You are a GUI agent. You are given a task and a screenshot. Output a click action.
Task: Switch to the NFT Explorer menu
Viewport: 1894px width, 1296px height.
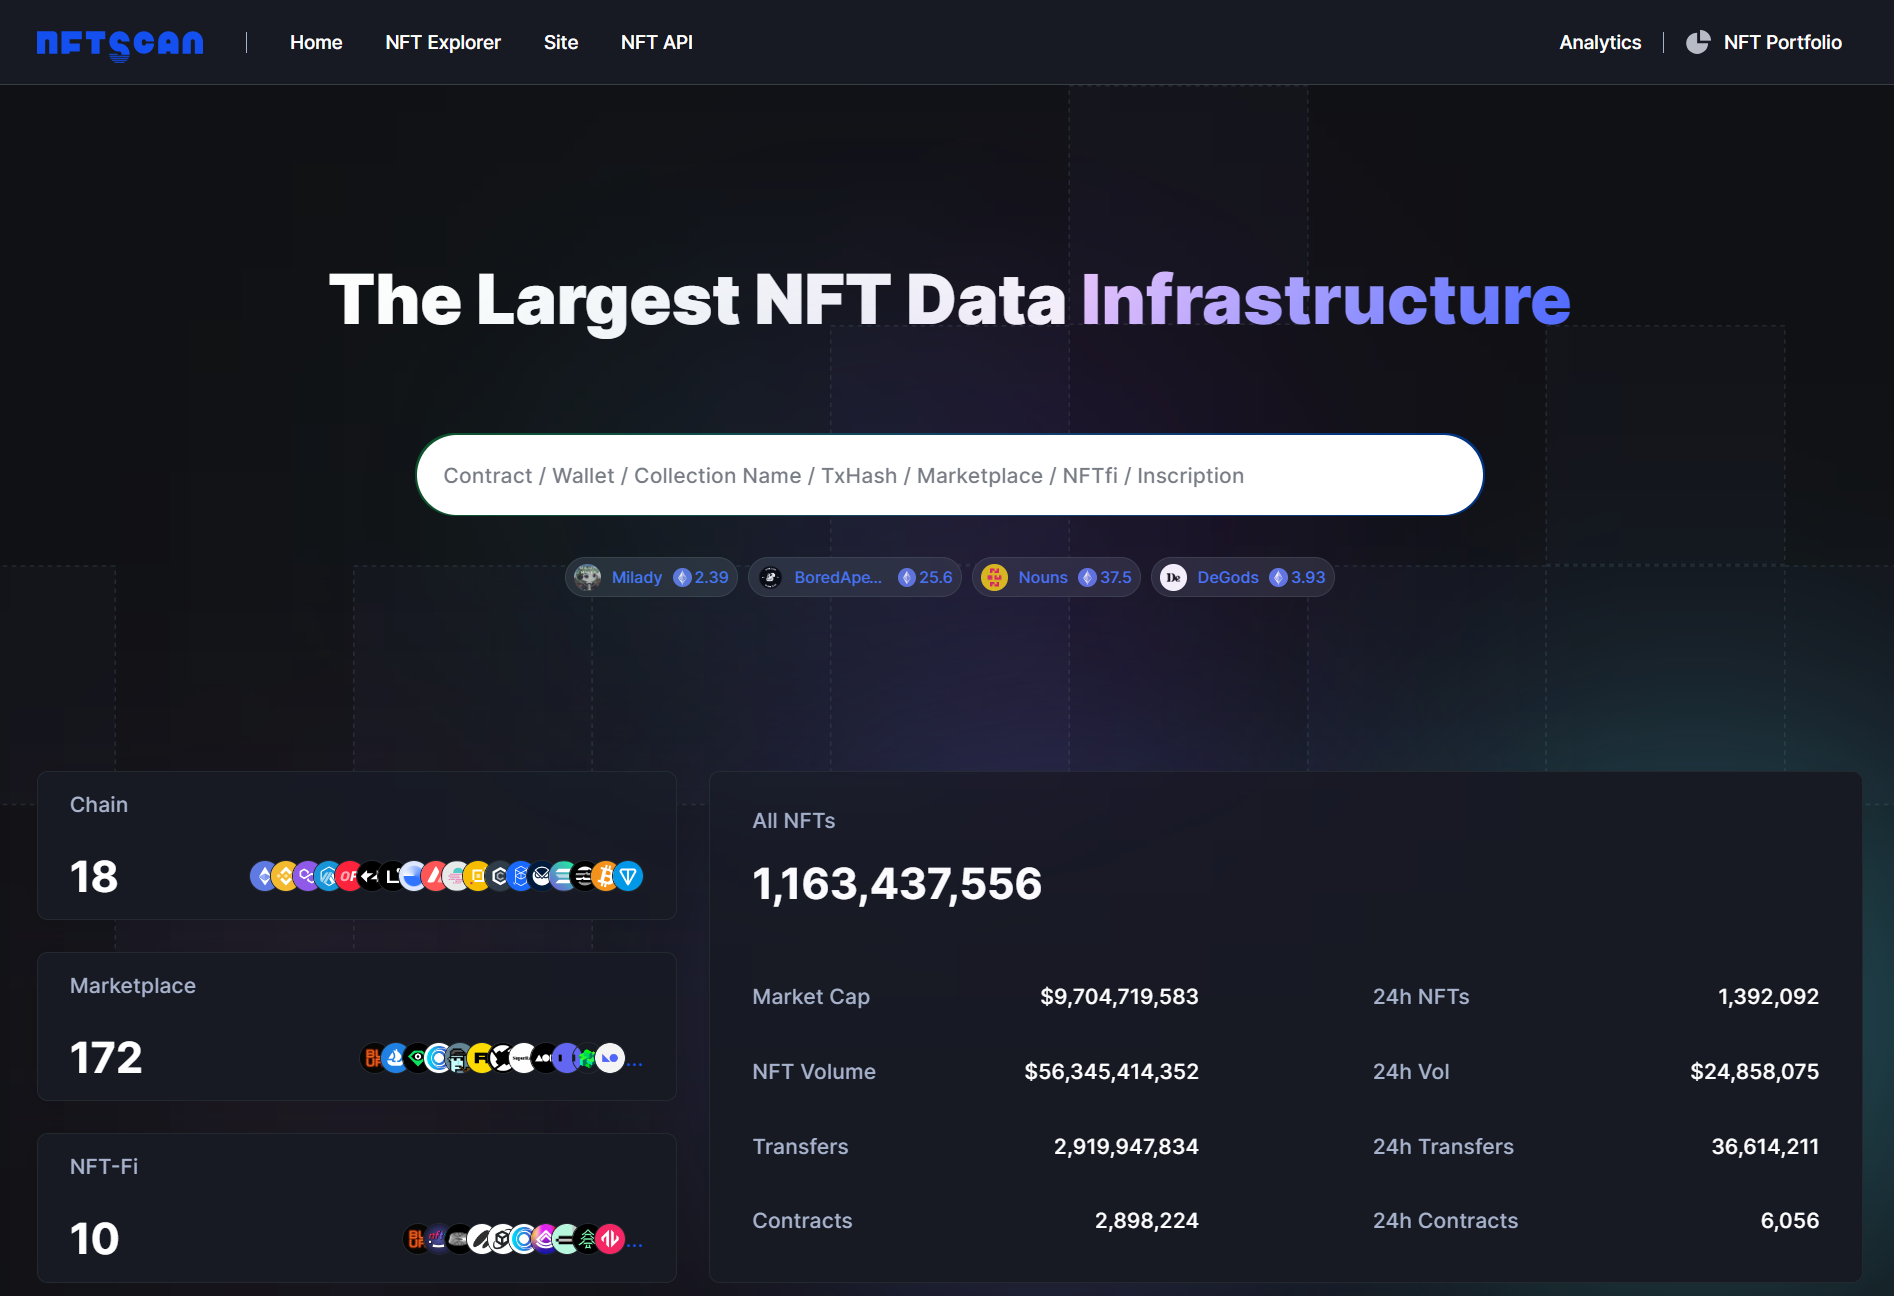click(x=442, y=42)
